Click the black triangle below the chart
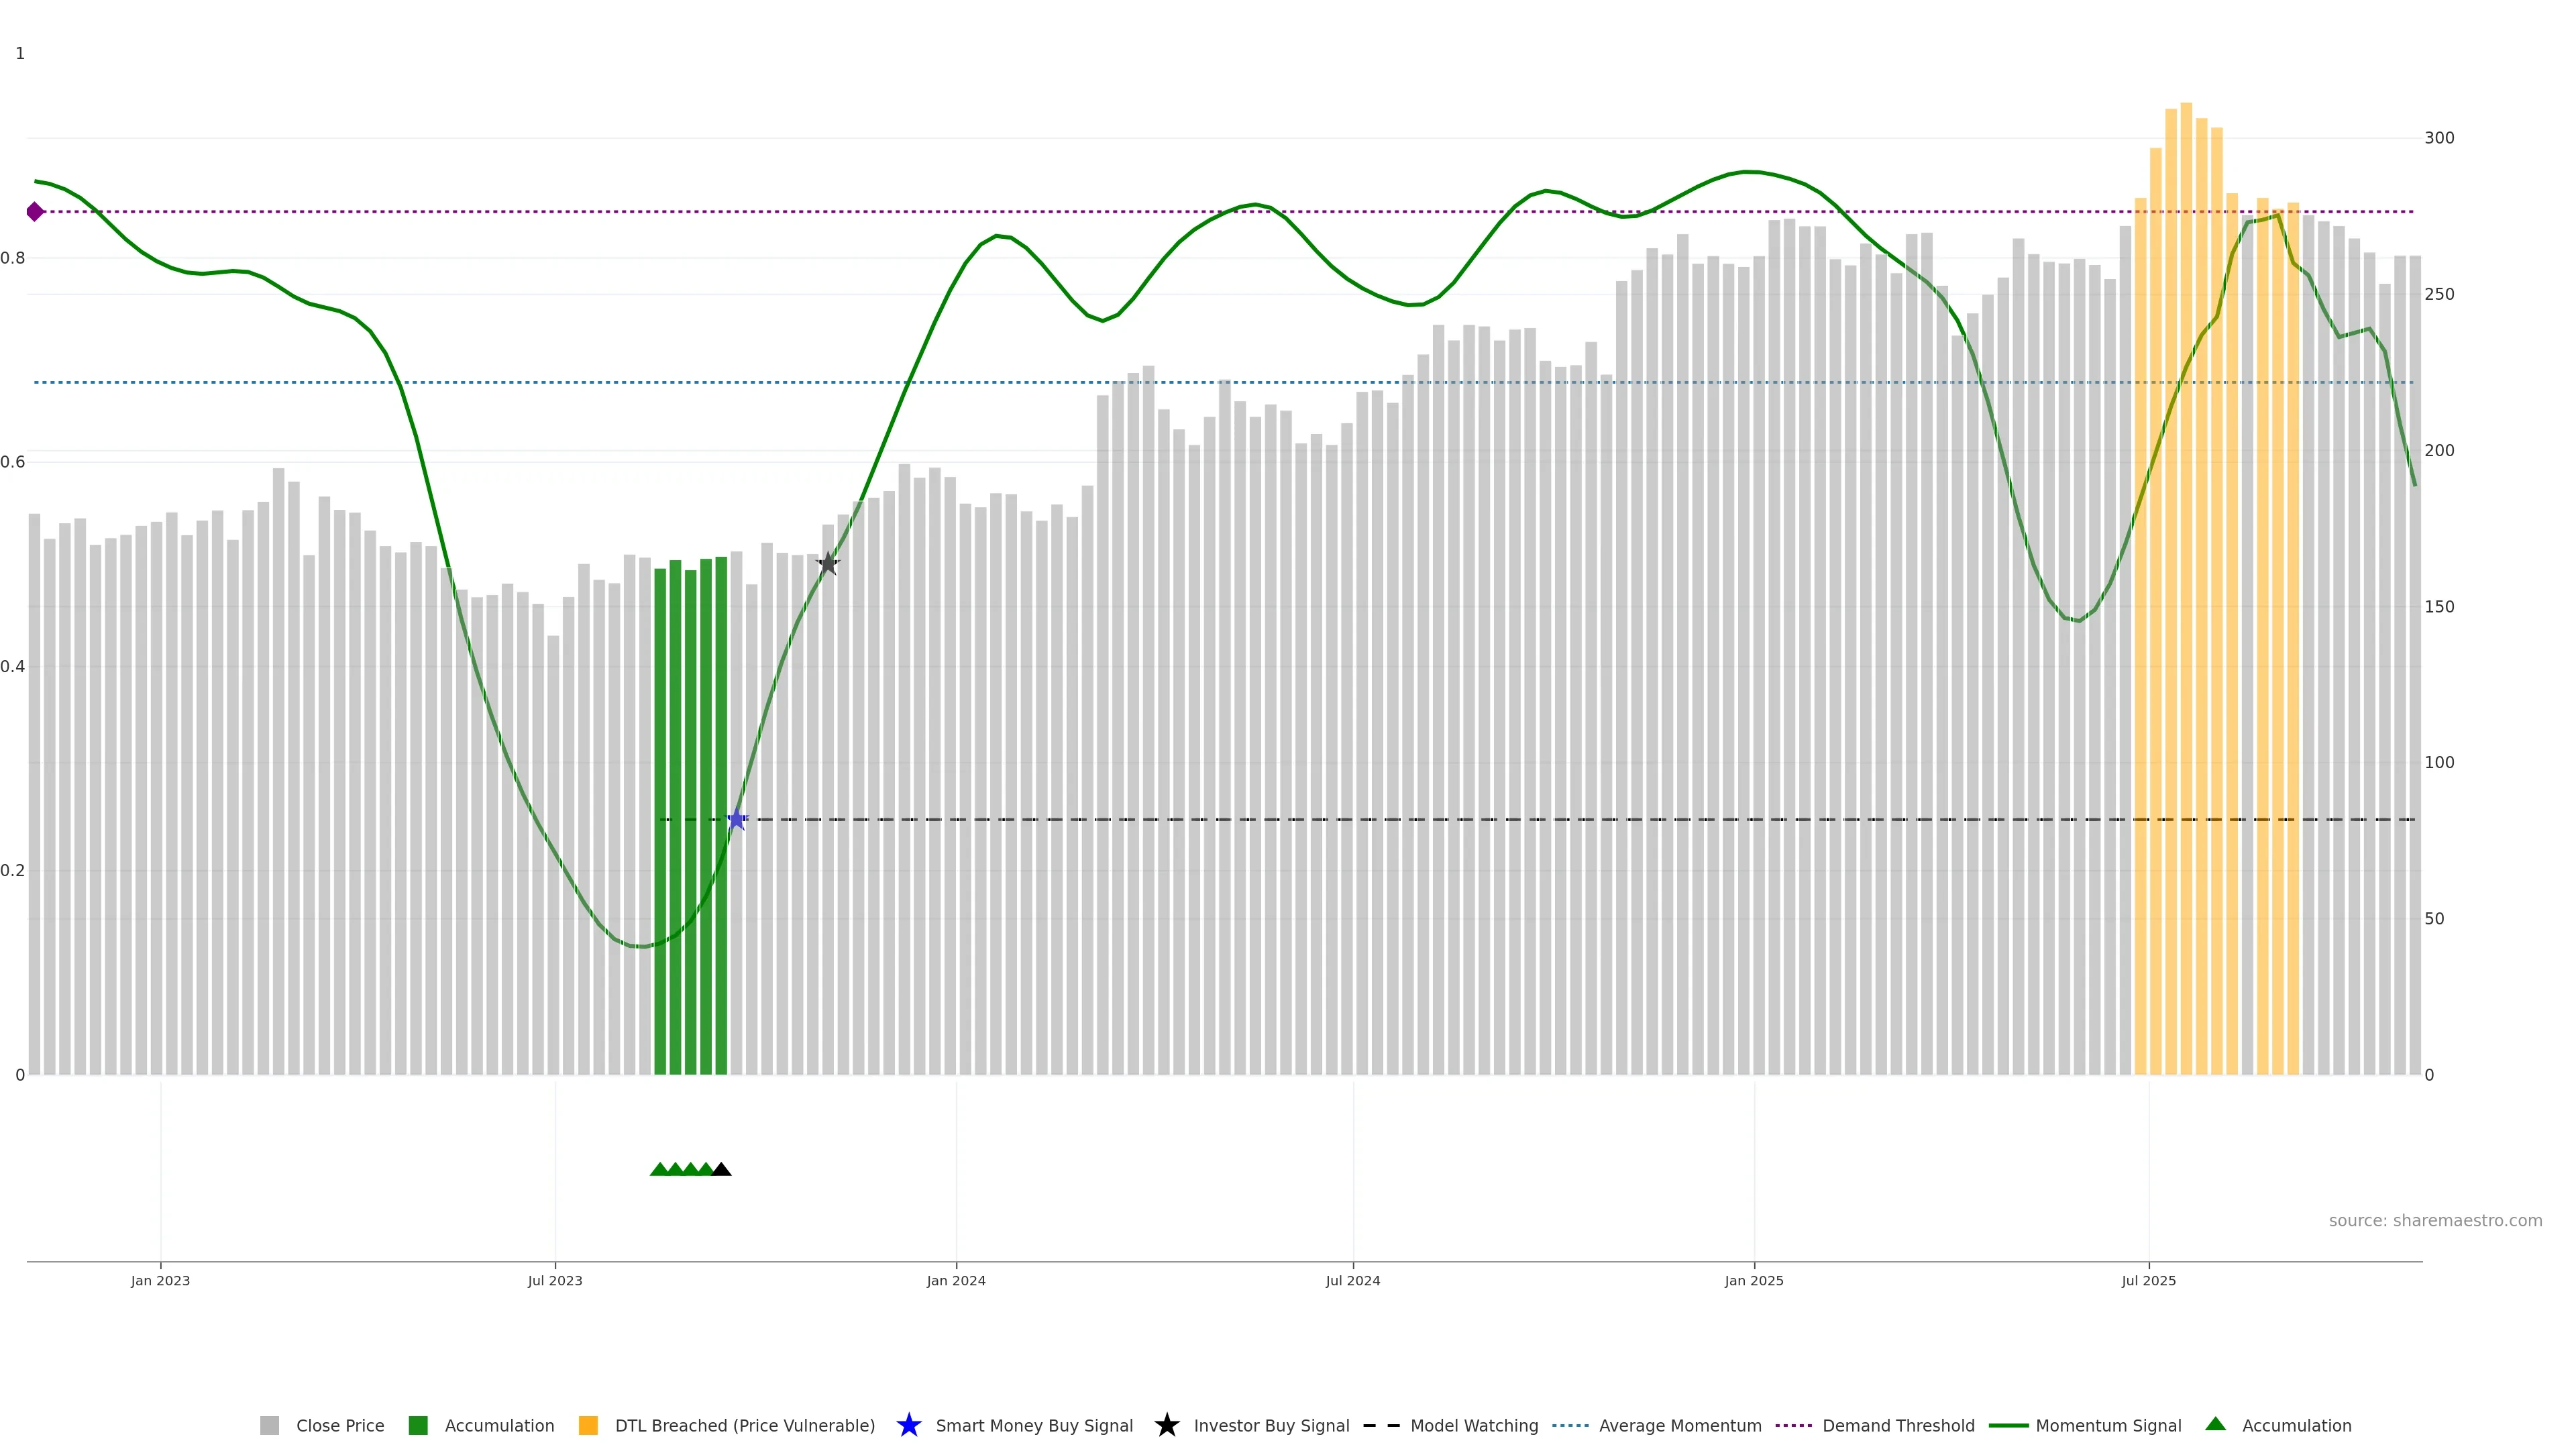 click(x=721, y=1169)
